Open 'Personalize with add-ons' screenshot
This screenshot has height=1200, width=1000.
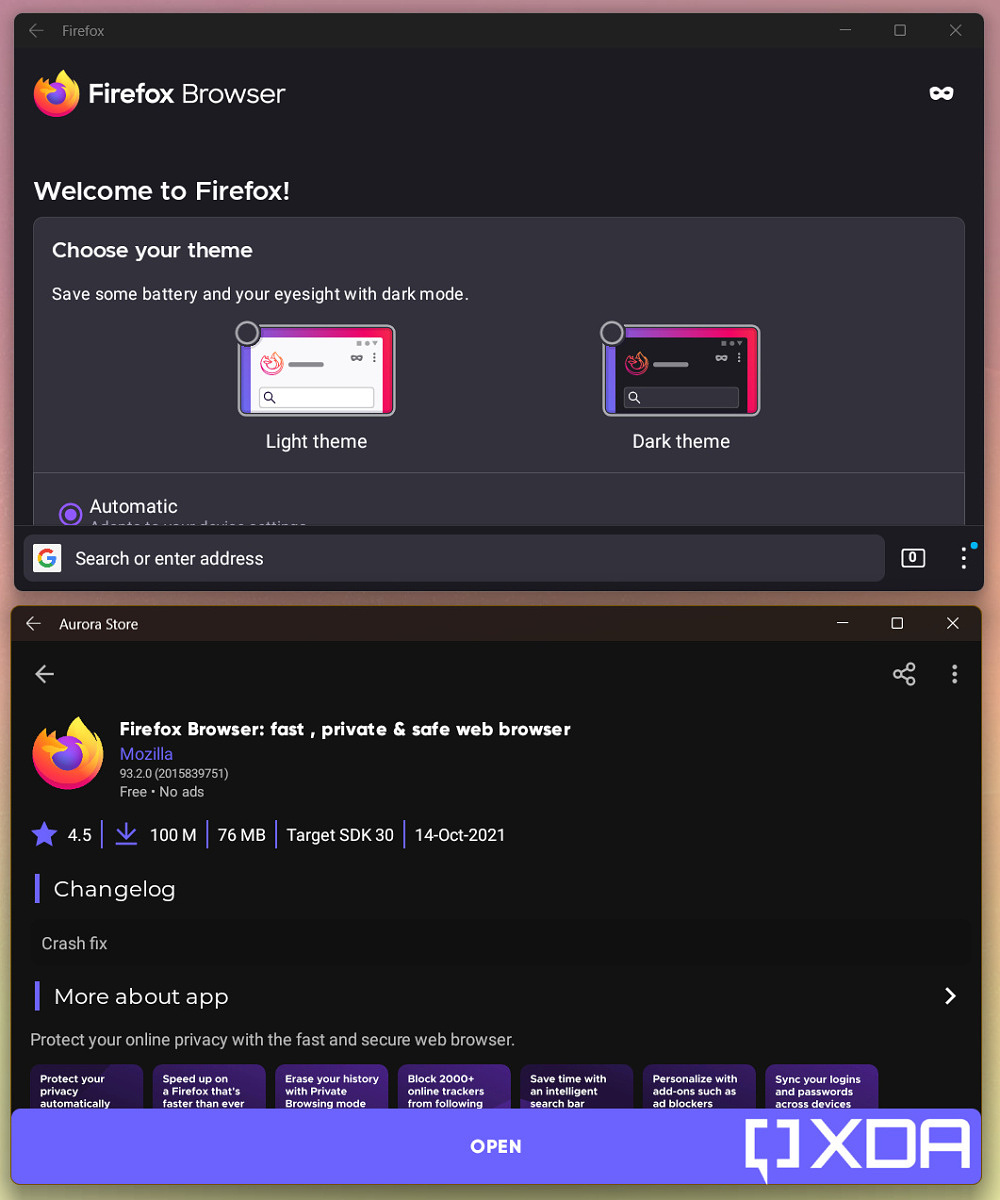coord(699,1087)
